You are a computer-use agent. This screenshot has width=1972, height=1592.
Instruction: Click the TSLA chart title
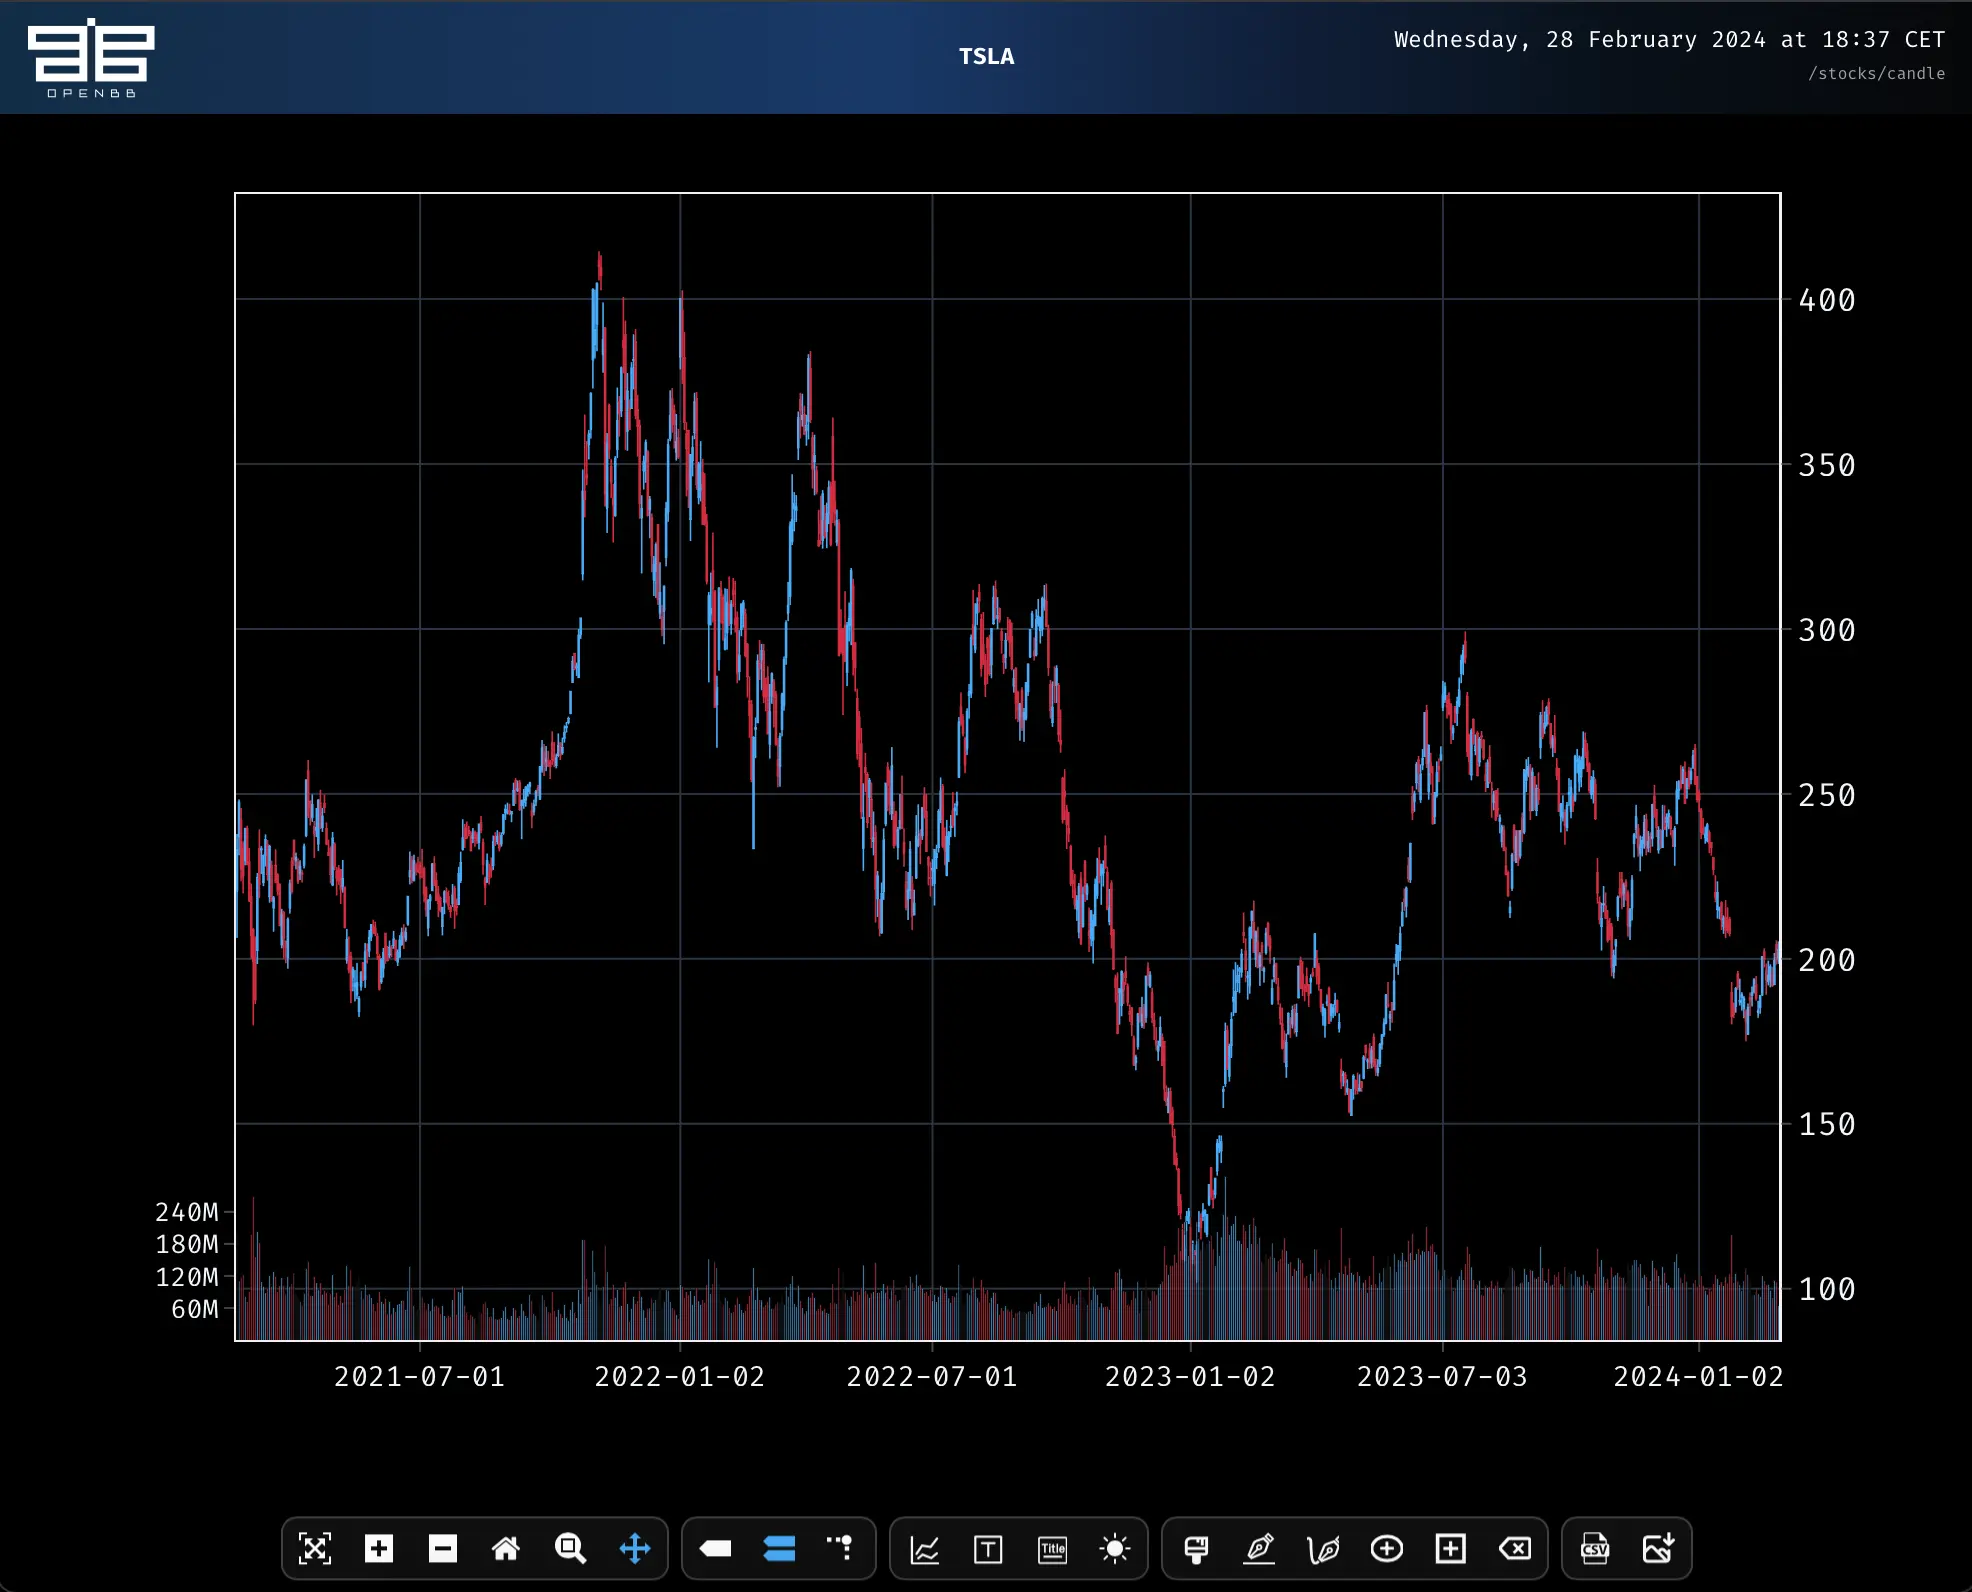click(987, 57)
